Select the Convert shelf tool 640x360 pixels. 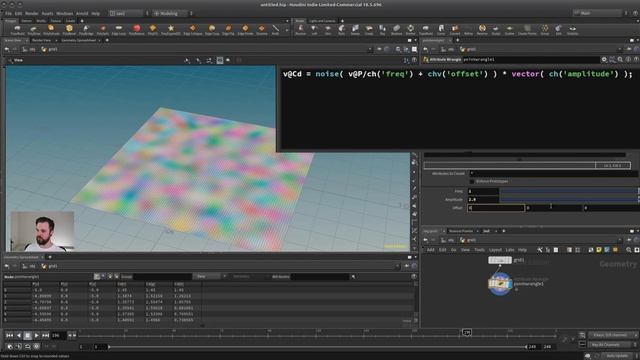(455, 29)
